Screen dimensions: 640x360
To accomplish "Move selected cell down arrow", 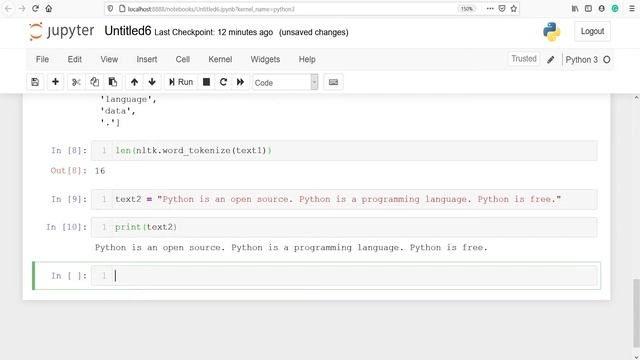I will coord(152,82).
